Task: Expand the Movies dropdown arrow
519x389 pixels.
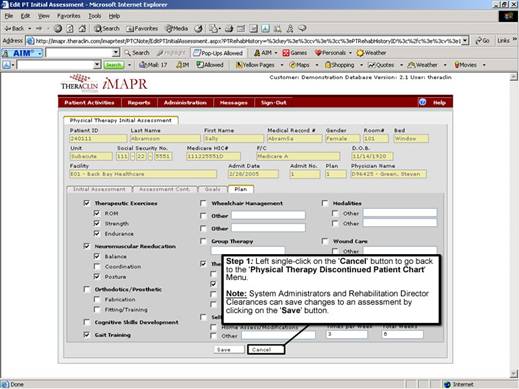Action: [x=484, y=65]
